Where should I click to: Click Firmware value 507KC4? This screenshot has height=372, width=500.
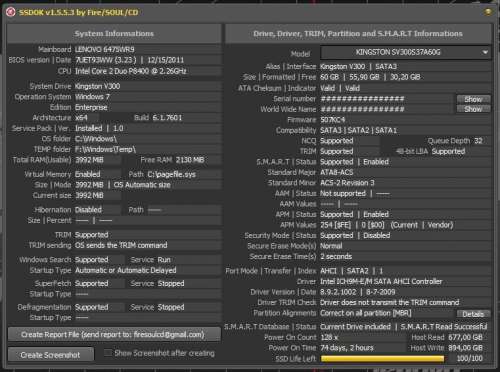tap(333, 120)
